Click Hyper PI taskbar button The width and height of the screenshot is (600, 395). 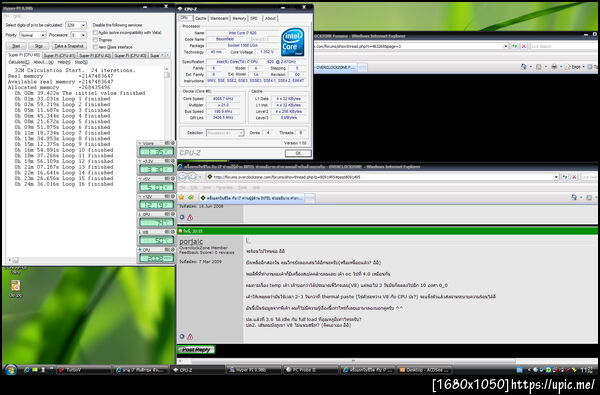coord(254,370)
